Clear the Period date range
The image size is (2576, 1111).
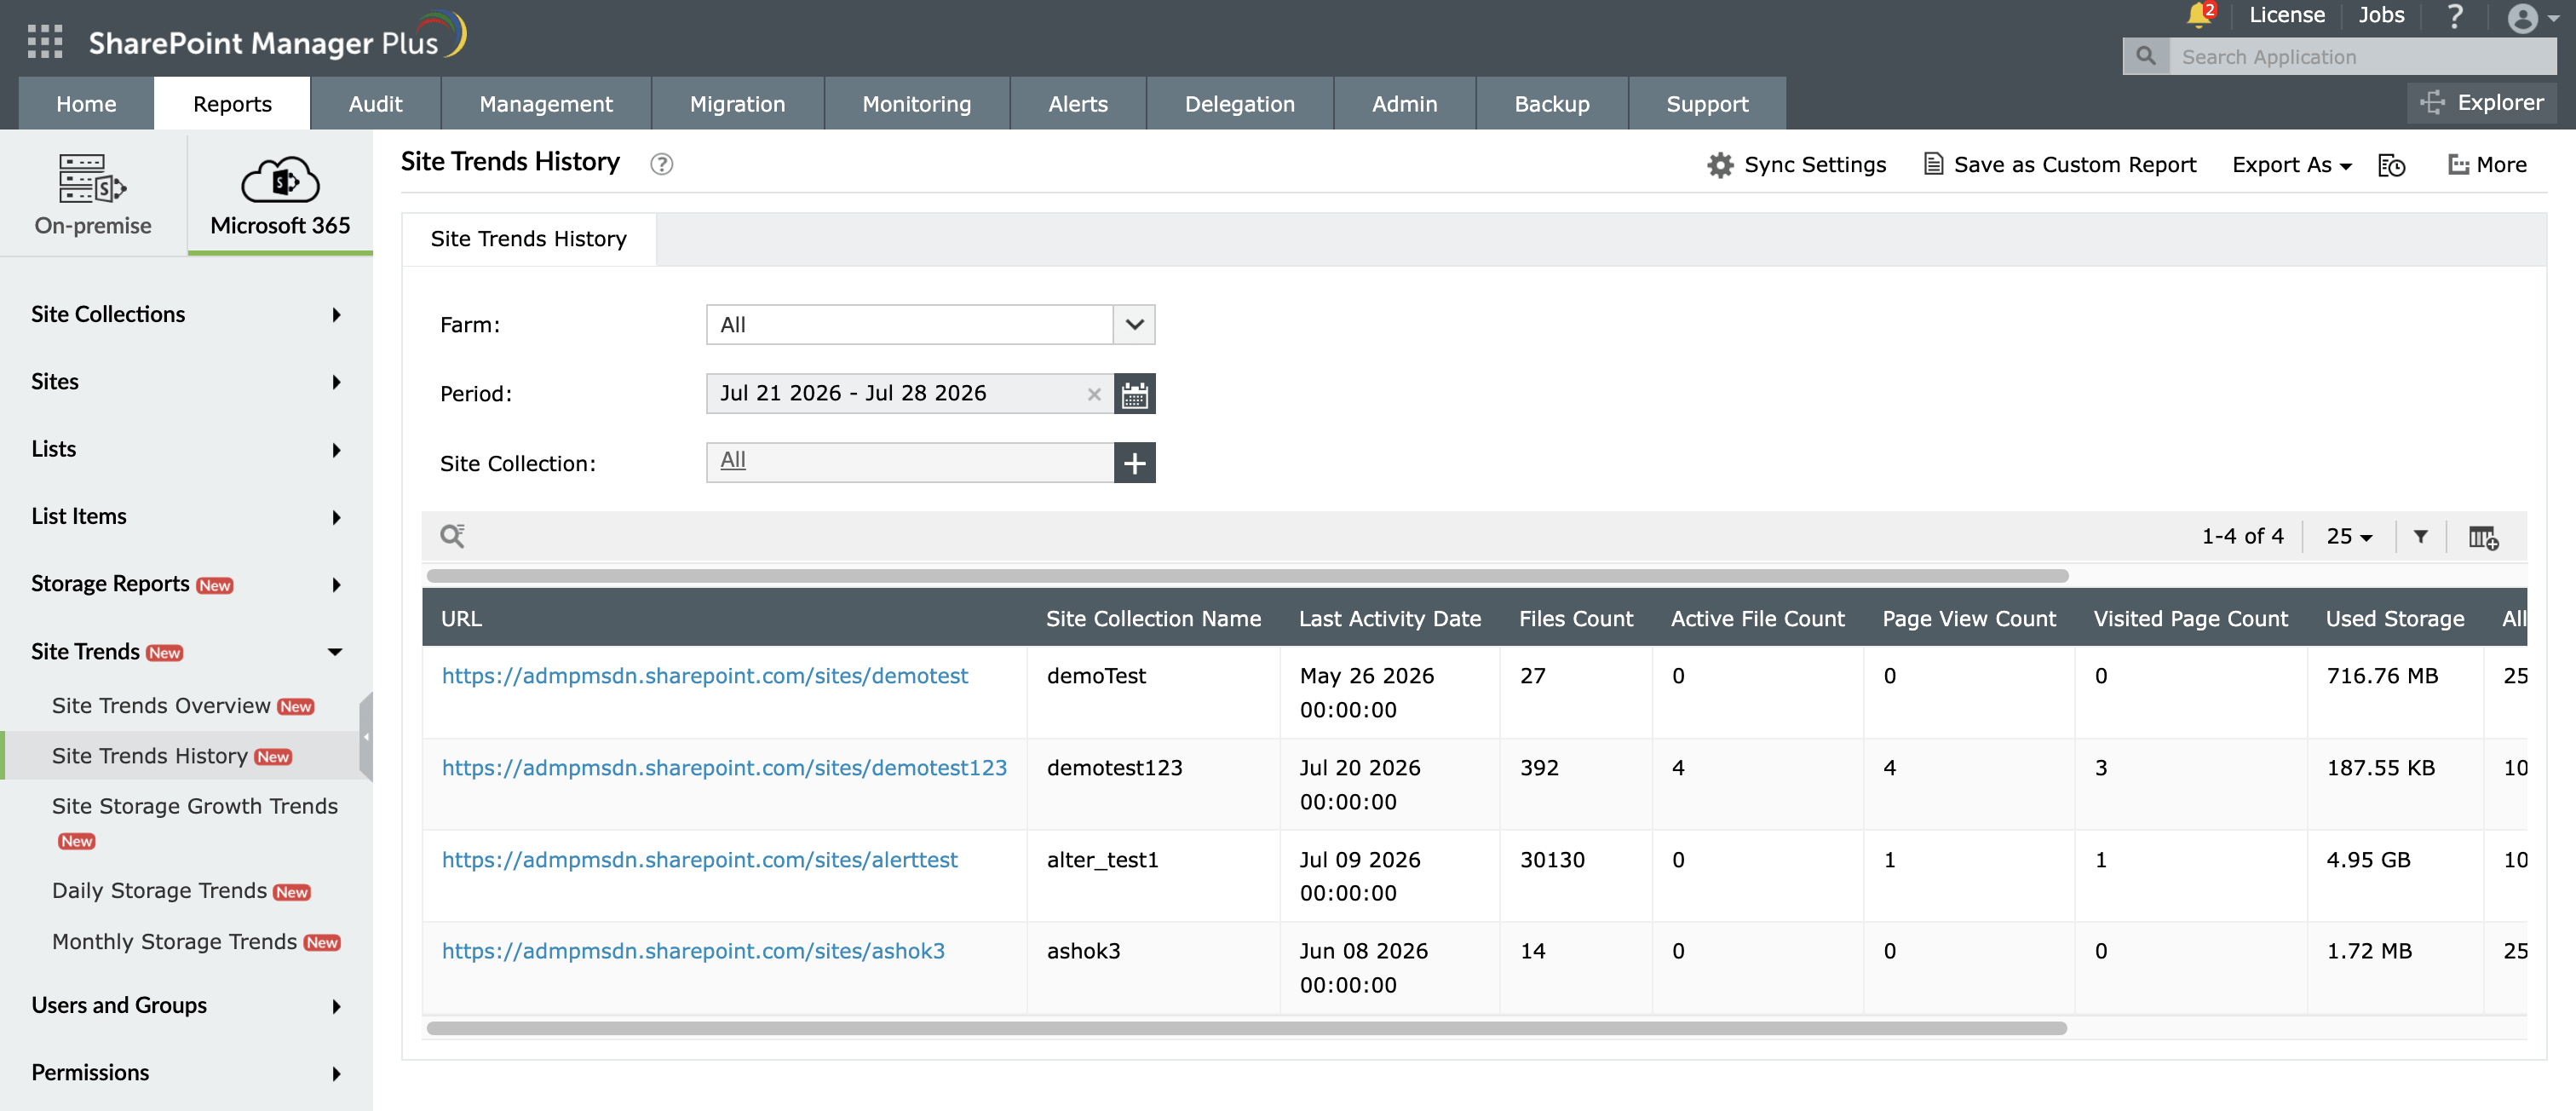(x=1093, y=395)
